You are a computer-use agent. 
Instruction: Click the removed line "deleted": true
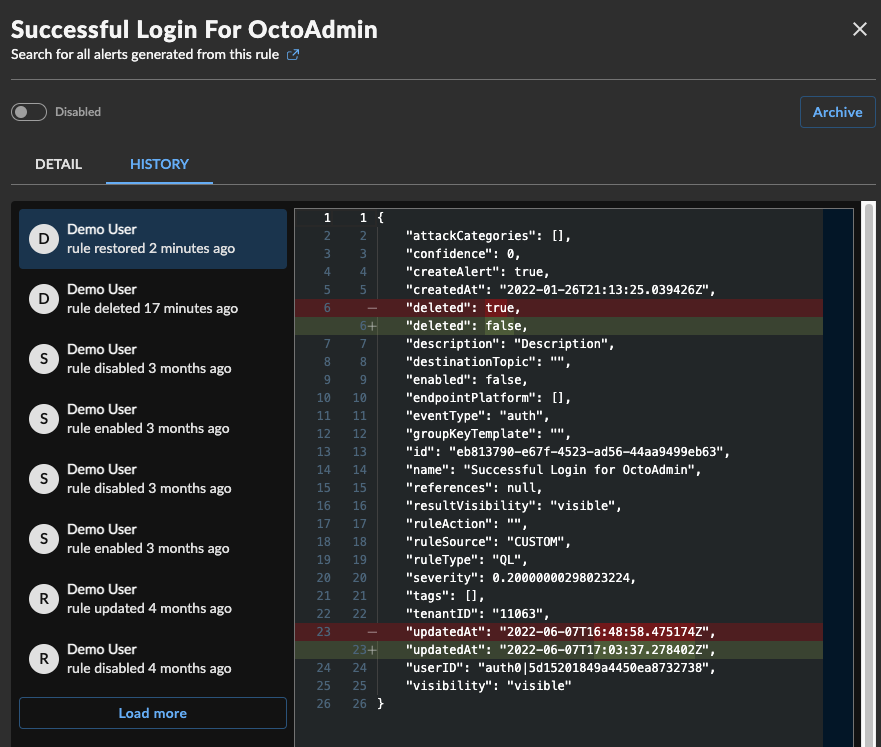(x=558, y=308)
